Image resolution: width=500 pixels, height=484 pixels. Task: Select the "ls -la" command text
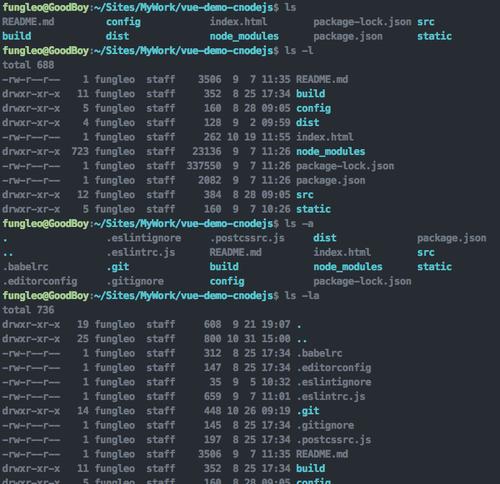pyautogui.click(x=302, y=295)
